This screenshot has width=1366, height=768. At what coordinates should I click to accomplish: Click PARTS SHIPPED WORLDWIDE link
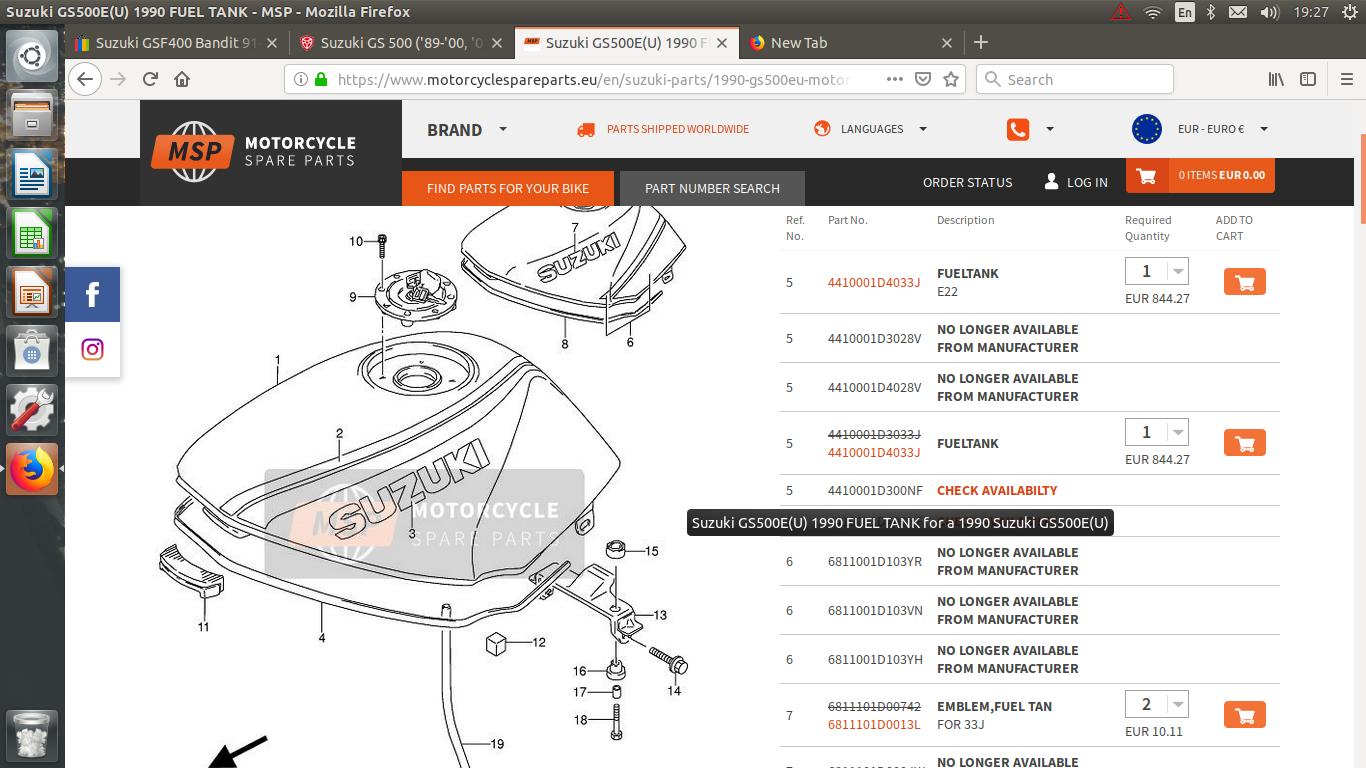[x=663, y=129]
